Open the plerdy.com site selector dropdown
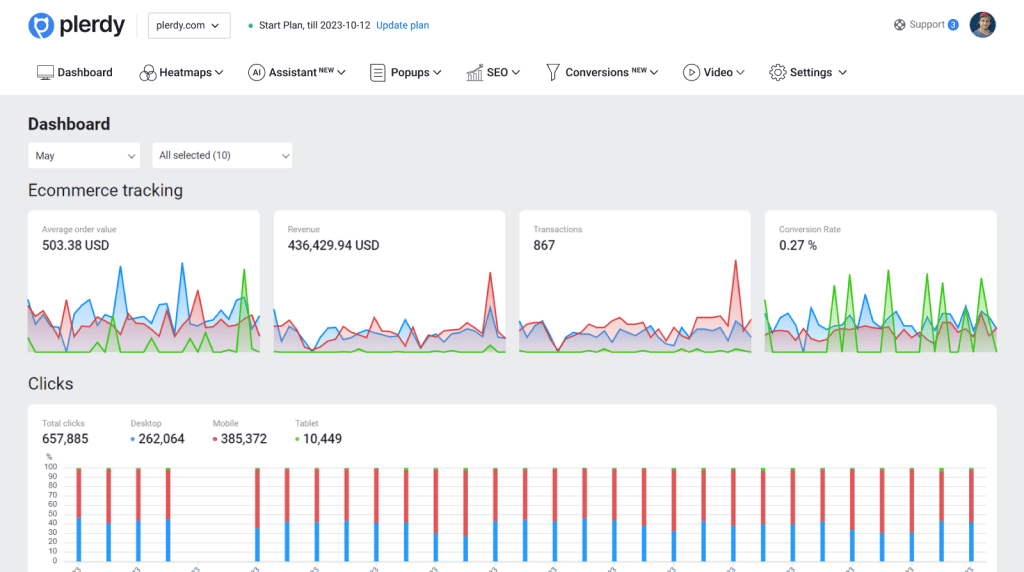 pyautogui.click(x=188, y=26)
